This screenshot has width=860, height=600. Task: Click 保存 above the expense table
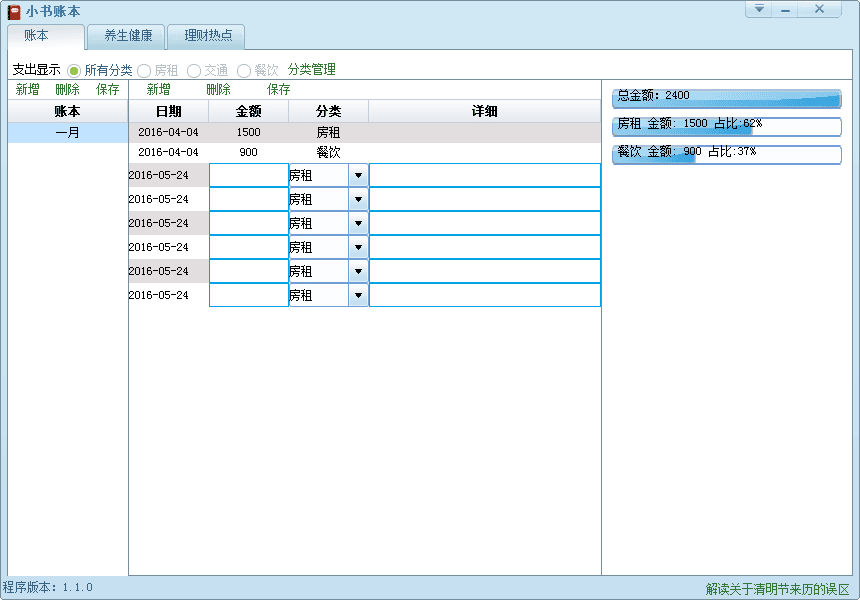click(279, 89)
